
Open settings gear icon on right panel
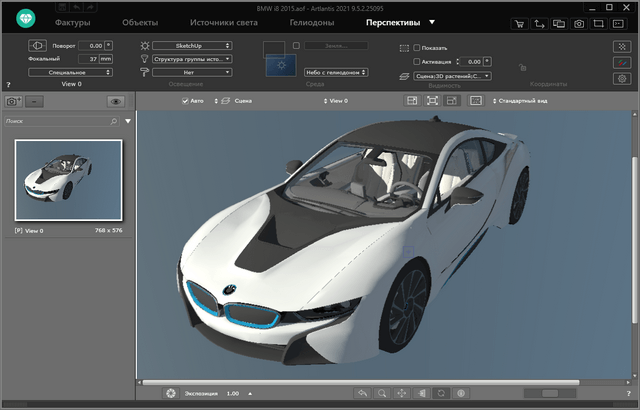tap(621, 78)
